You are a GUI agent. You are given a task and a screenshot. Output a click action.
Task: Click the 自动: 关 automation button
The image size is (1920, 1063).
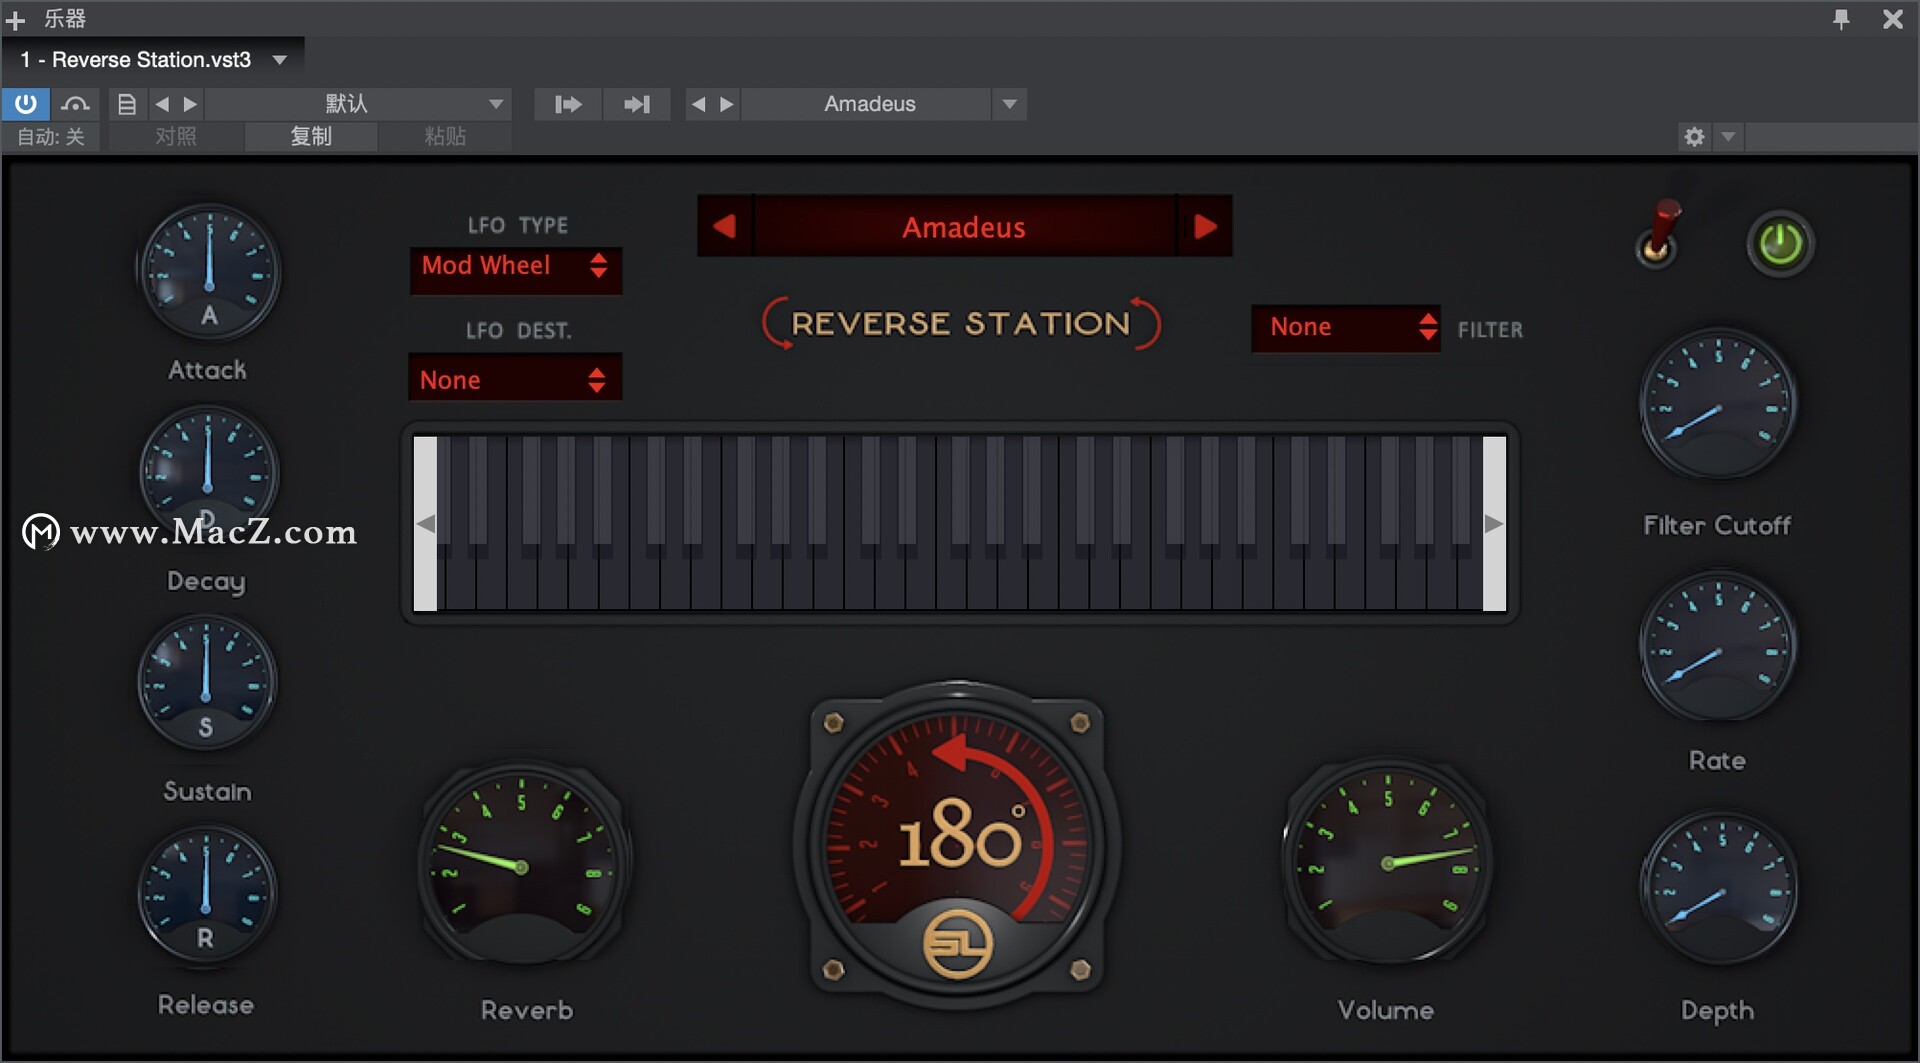(51, 136)
